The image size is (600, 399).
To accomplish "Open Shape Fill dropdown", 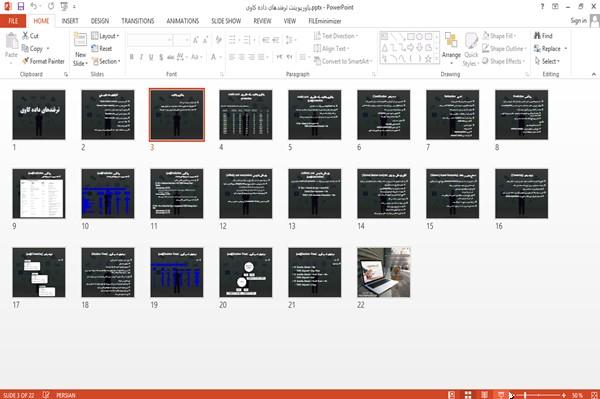I will click(499, 36).
